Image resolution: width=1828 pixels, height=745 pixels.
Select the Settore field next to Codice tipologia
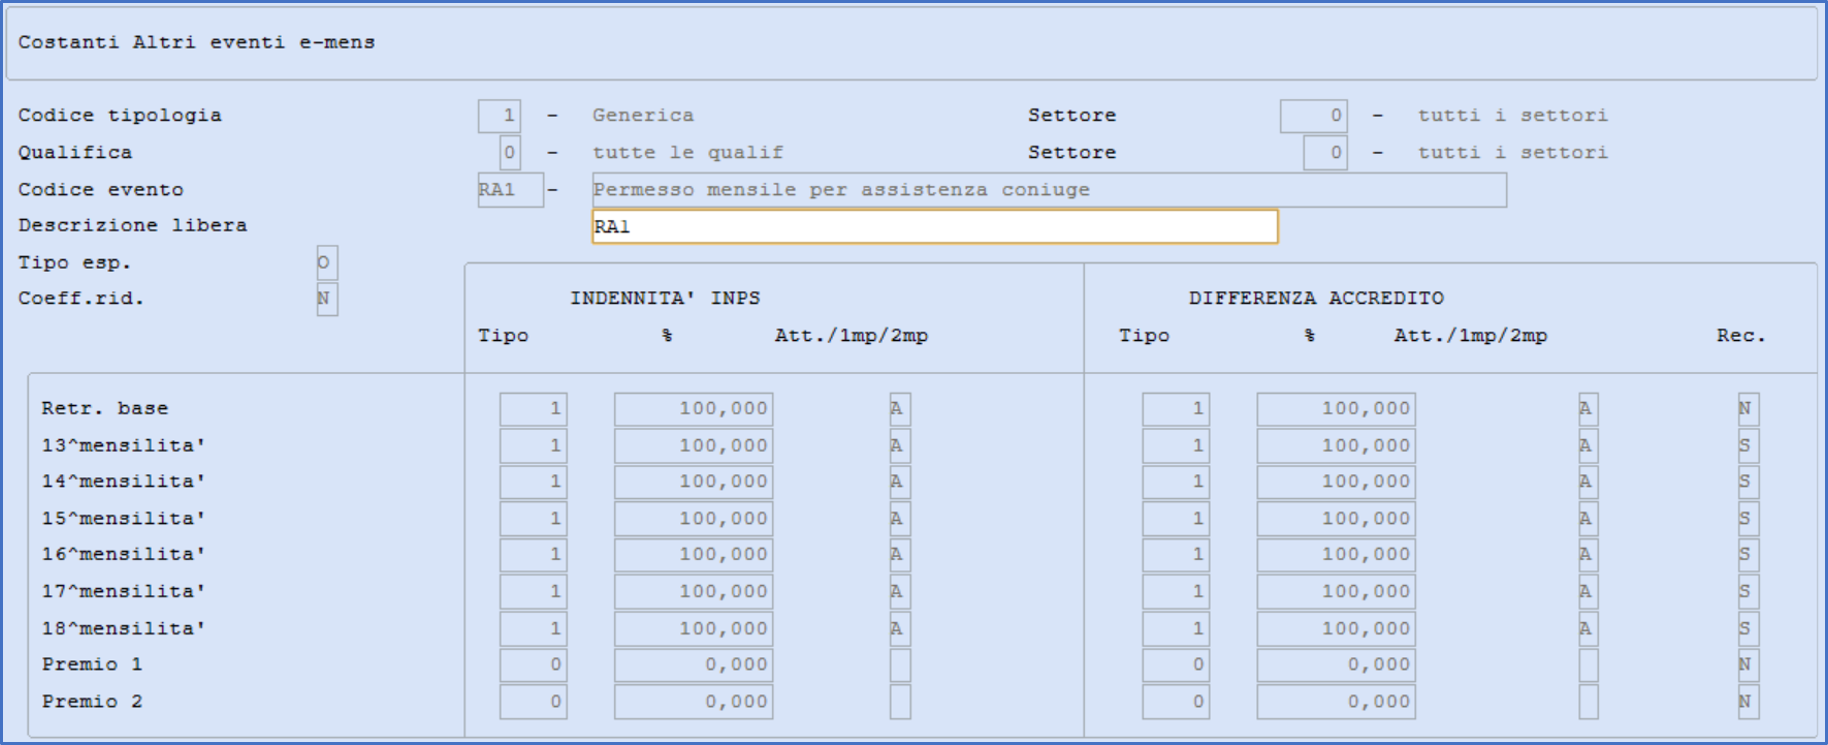1314,116
